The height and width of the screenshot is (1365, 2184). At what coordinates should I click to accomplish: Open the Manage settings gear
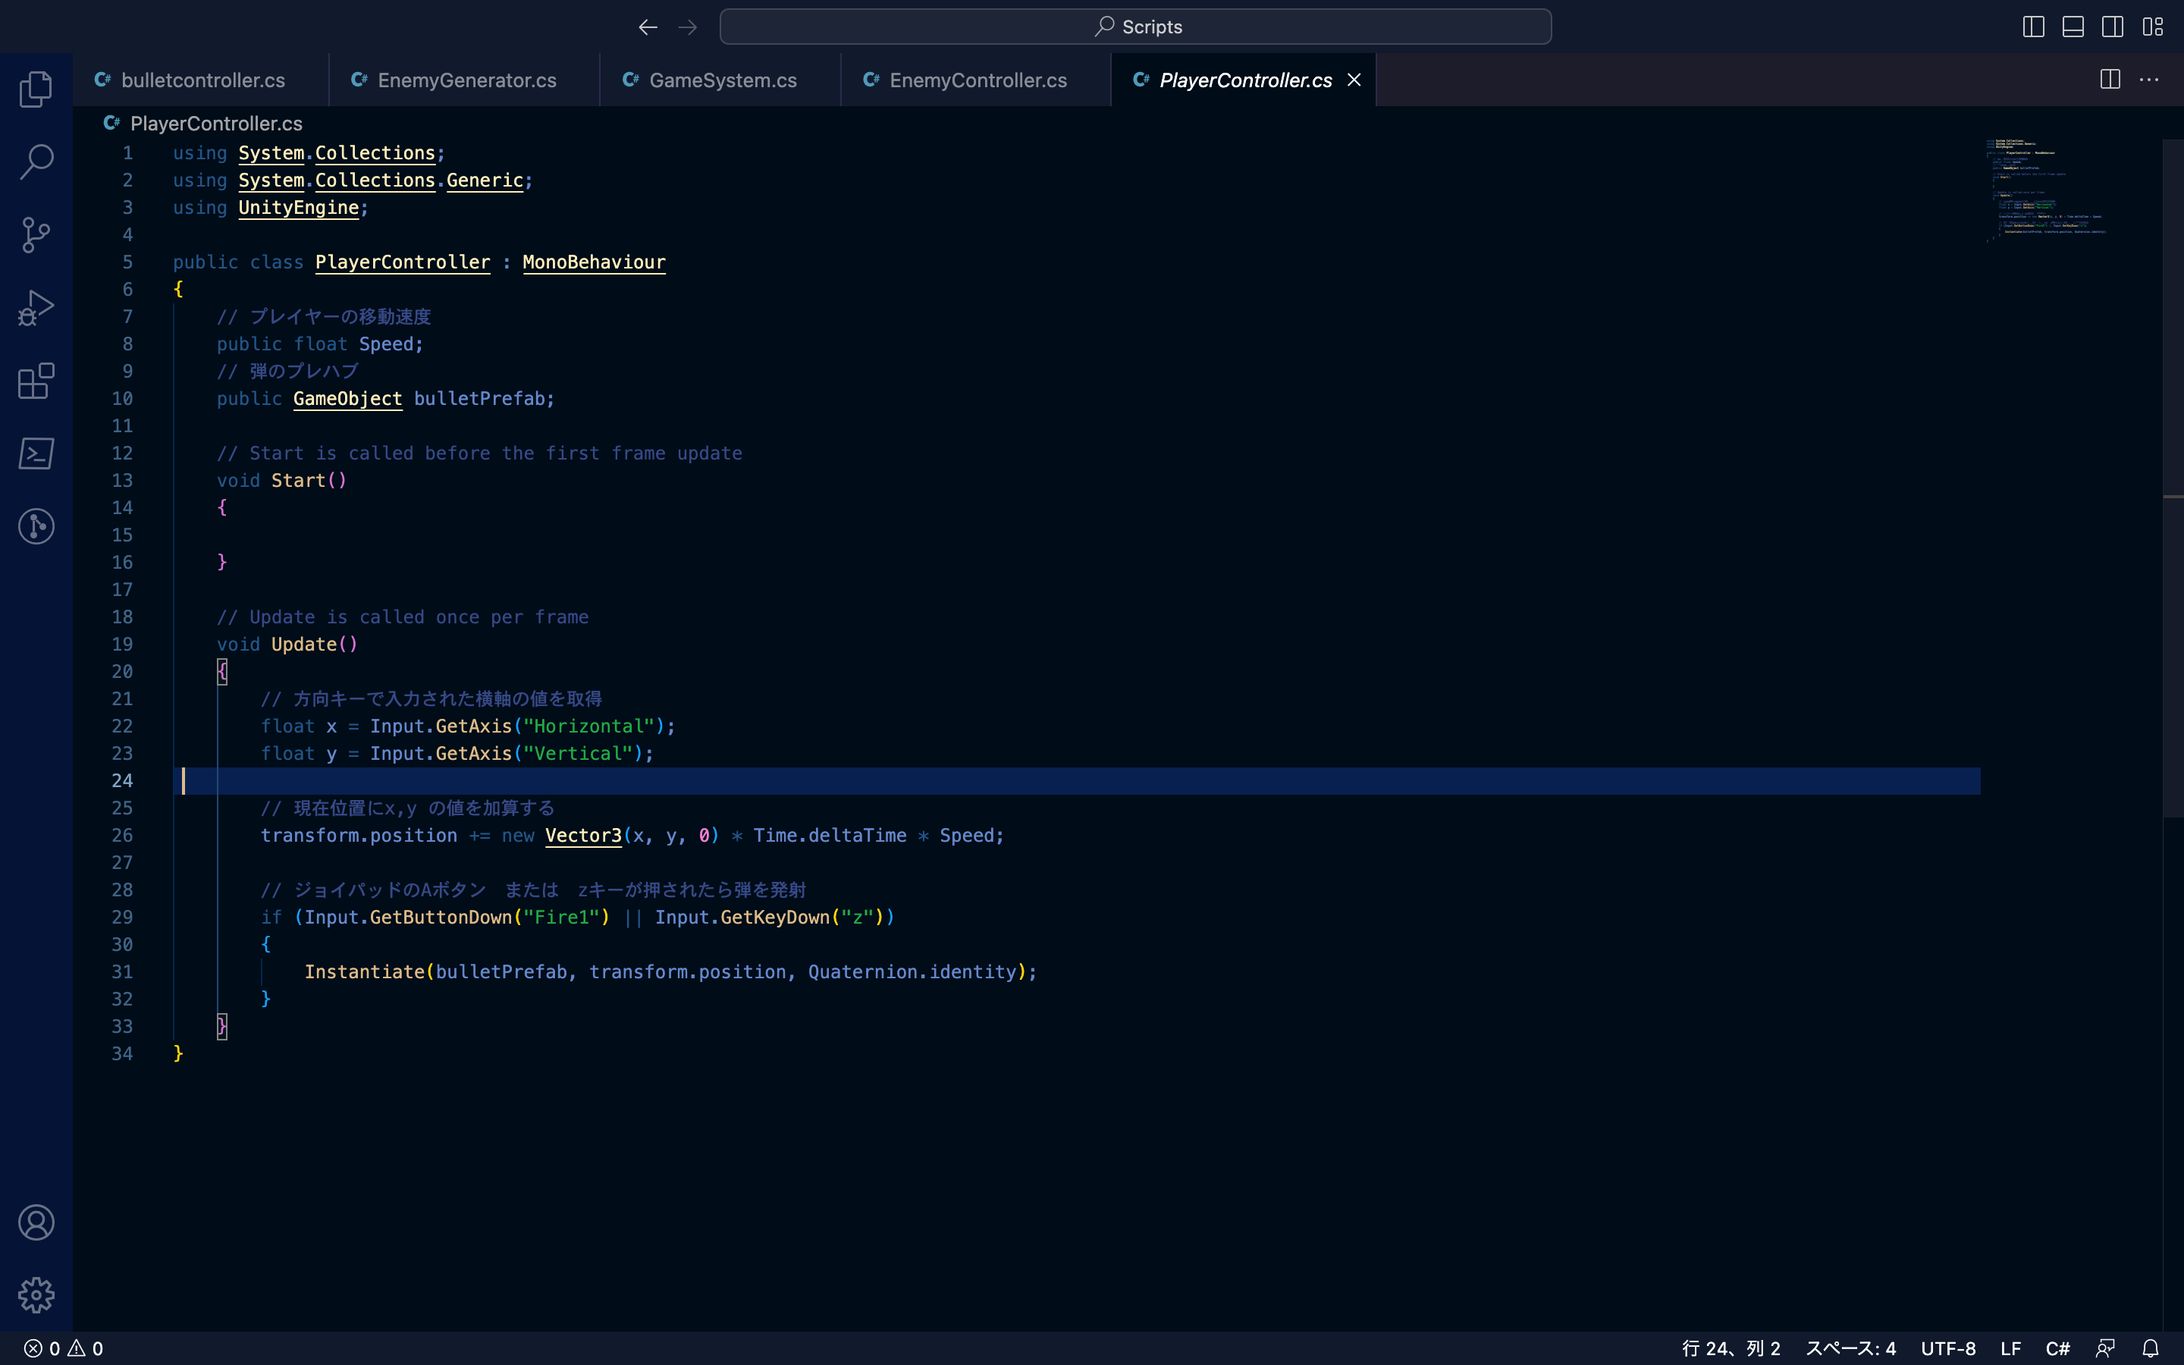[x=36, y=1295]
